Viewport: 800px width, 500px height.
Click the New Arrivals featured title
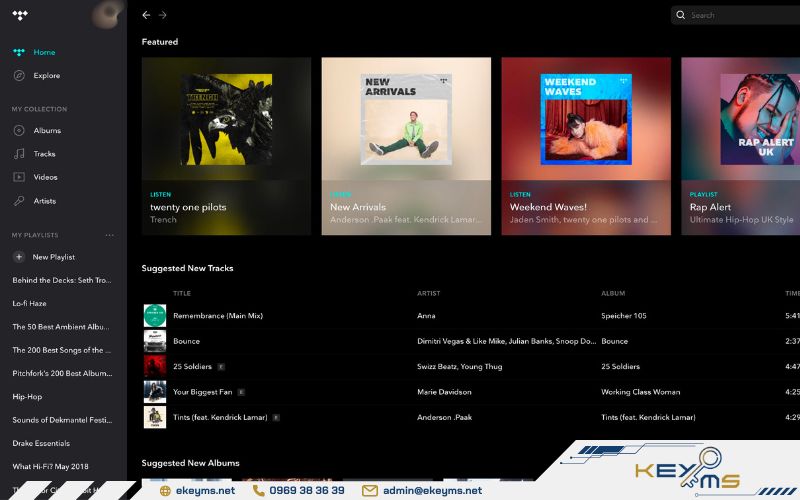click(358, 207)
